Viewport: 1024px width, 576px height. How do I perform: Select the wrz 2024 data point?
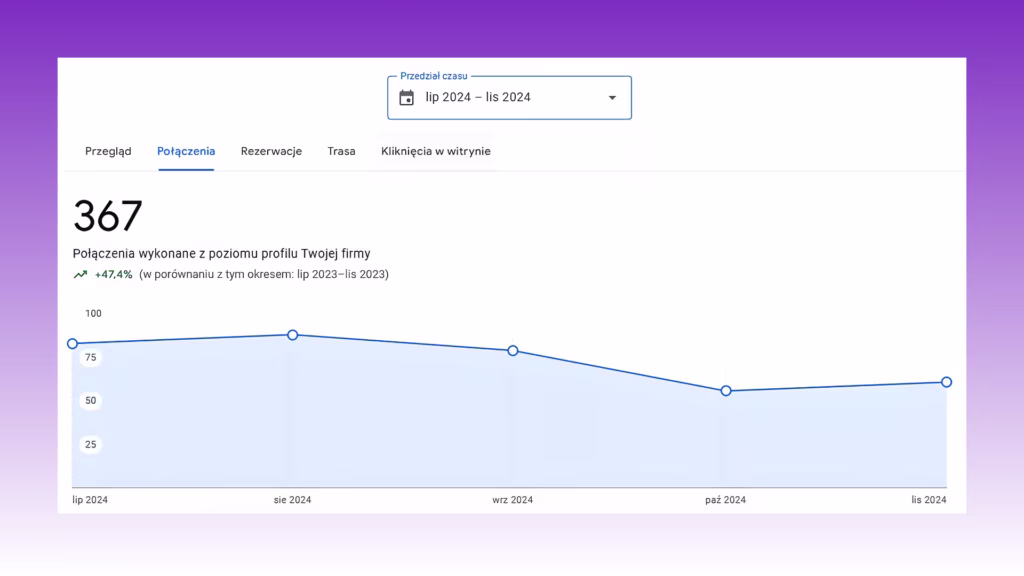coord(513,351)
